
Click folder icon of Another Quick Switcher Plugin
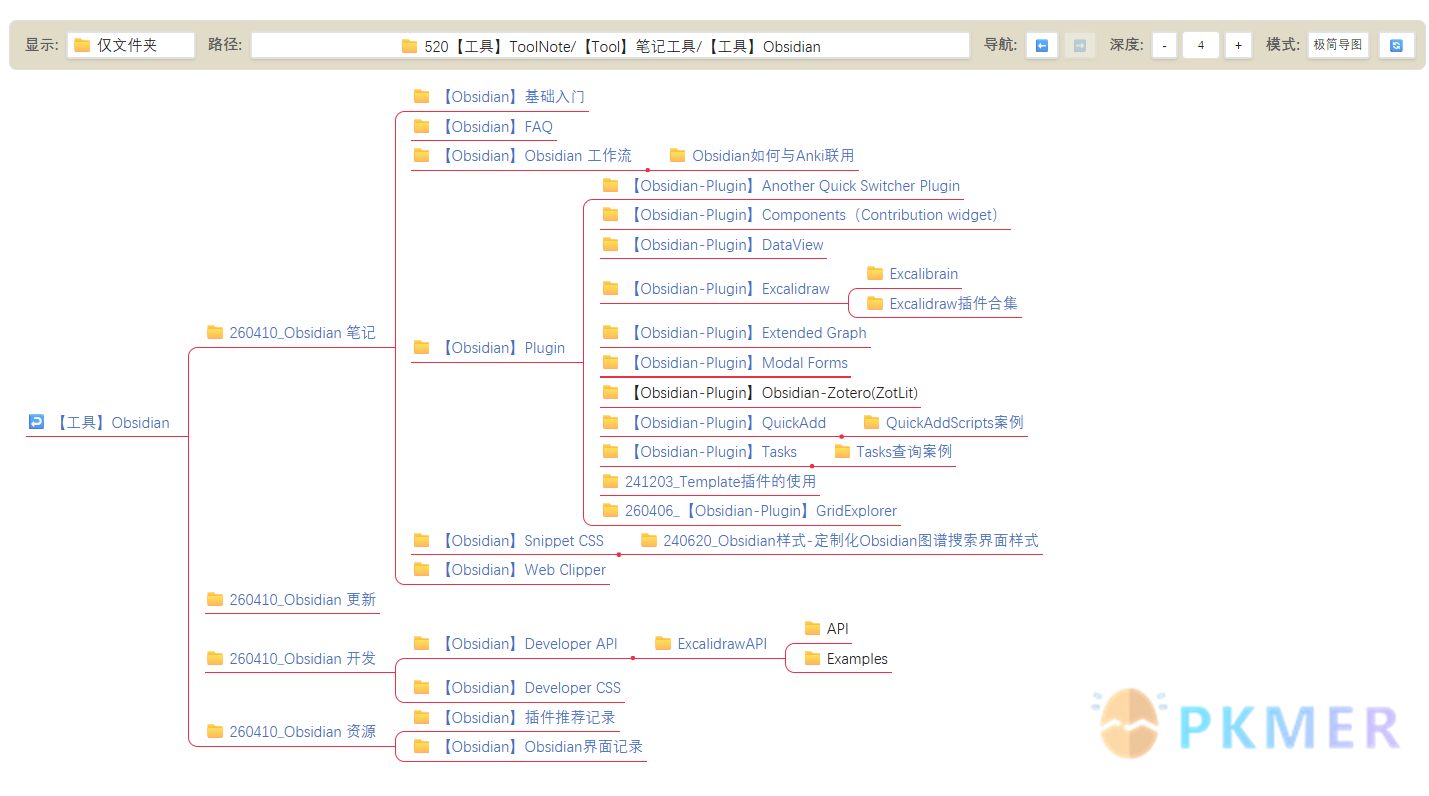click(610, 185)
